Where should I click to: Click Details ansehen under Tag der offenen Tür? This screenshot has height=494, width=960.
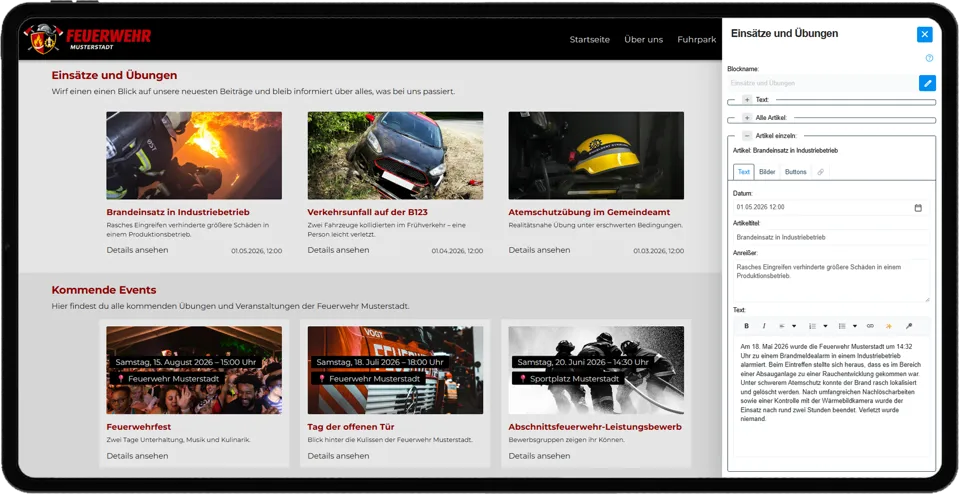(338, 456)
